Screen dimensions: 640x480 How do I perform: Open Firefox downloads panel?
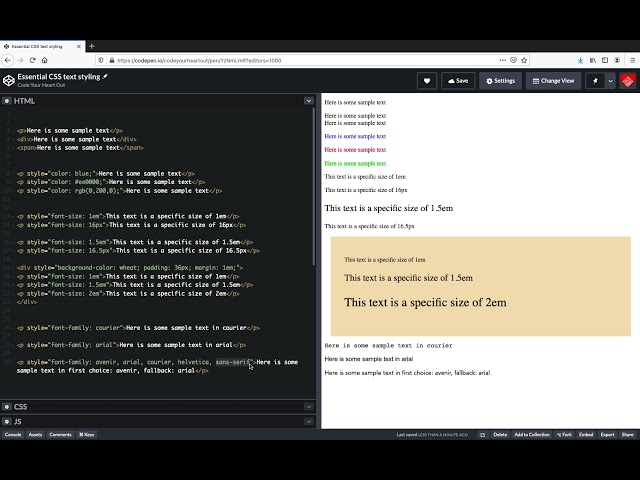[x=580, y=60]
